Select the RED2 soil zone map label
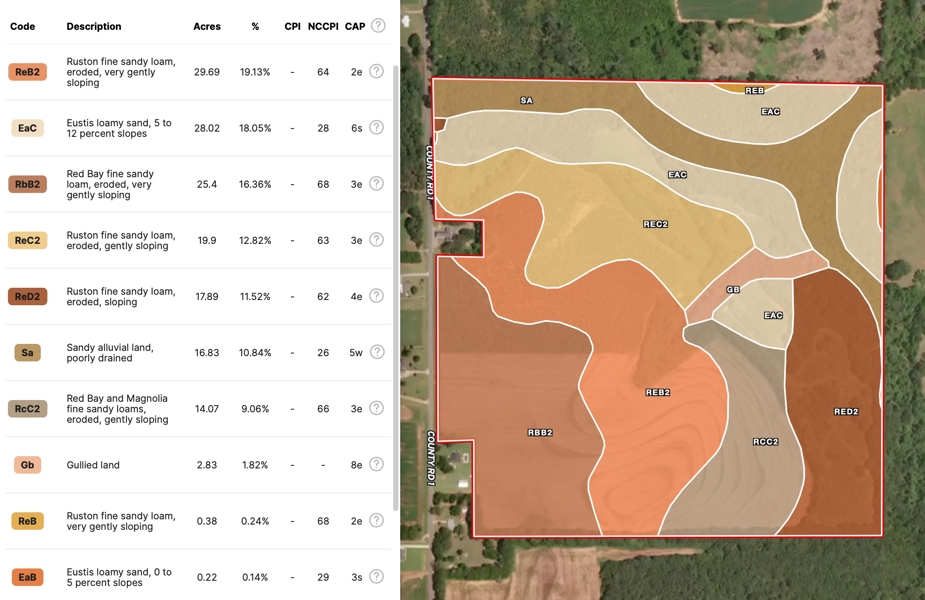Screen dimensions: 925x600 click(x=846, y=412)
